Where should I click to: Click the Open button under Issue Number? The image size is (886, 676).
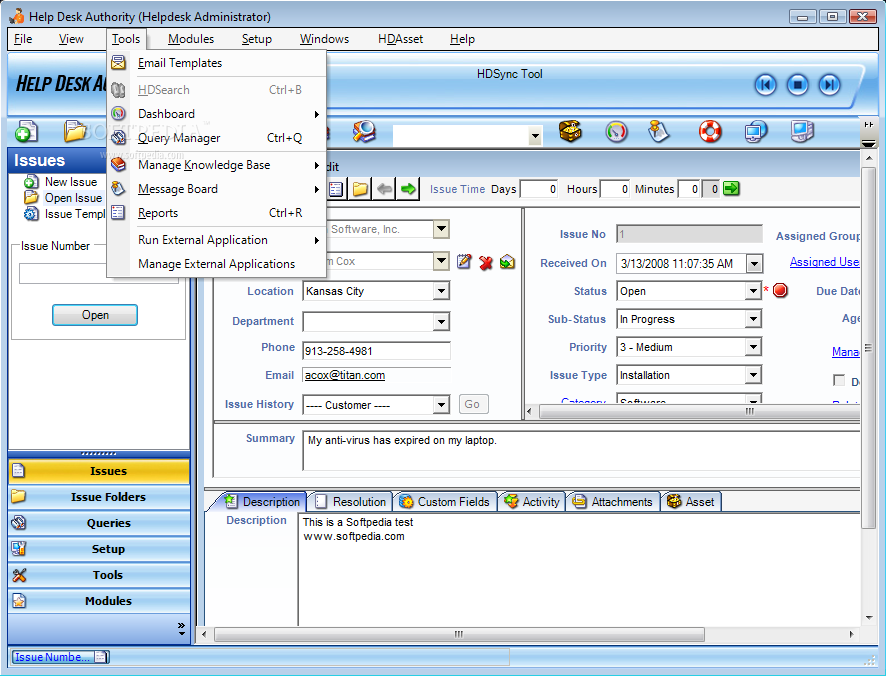[95, 315]
